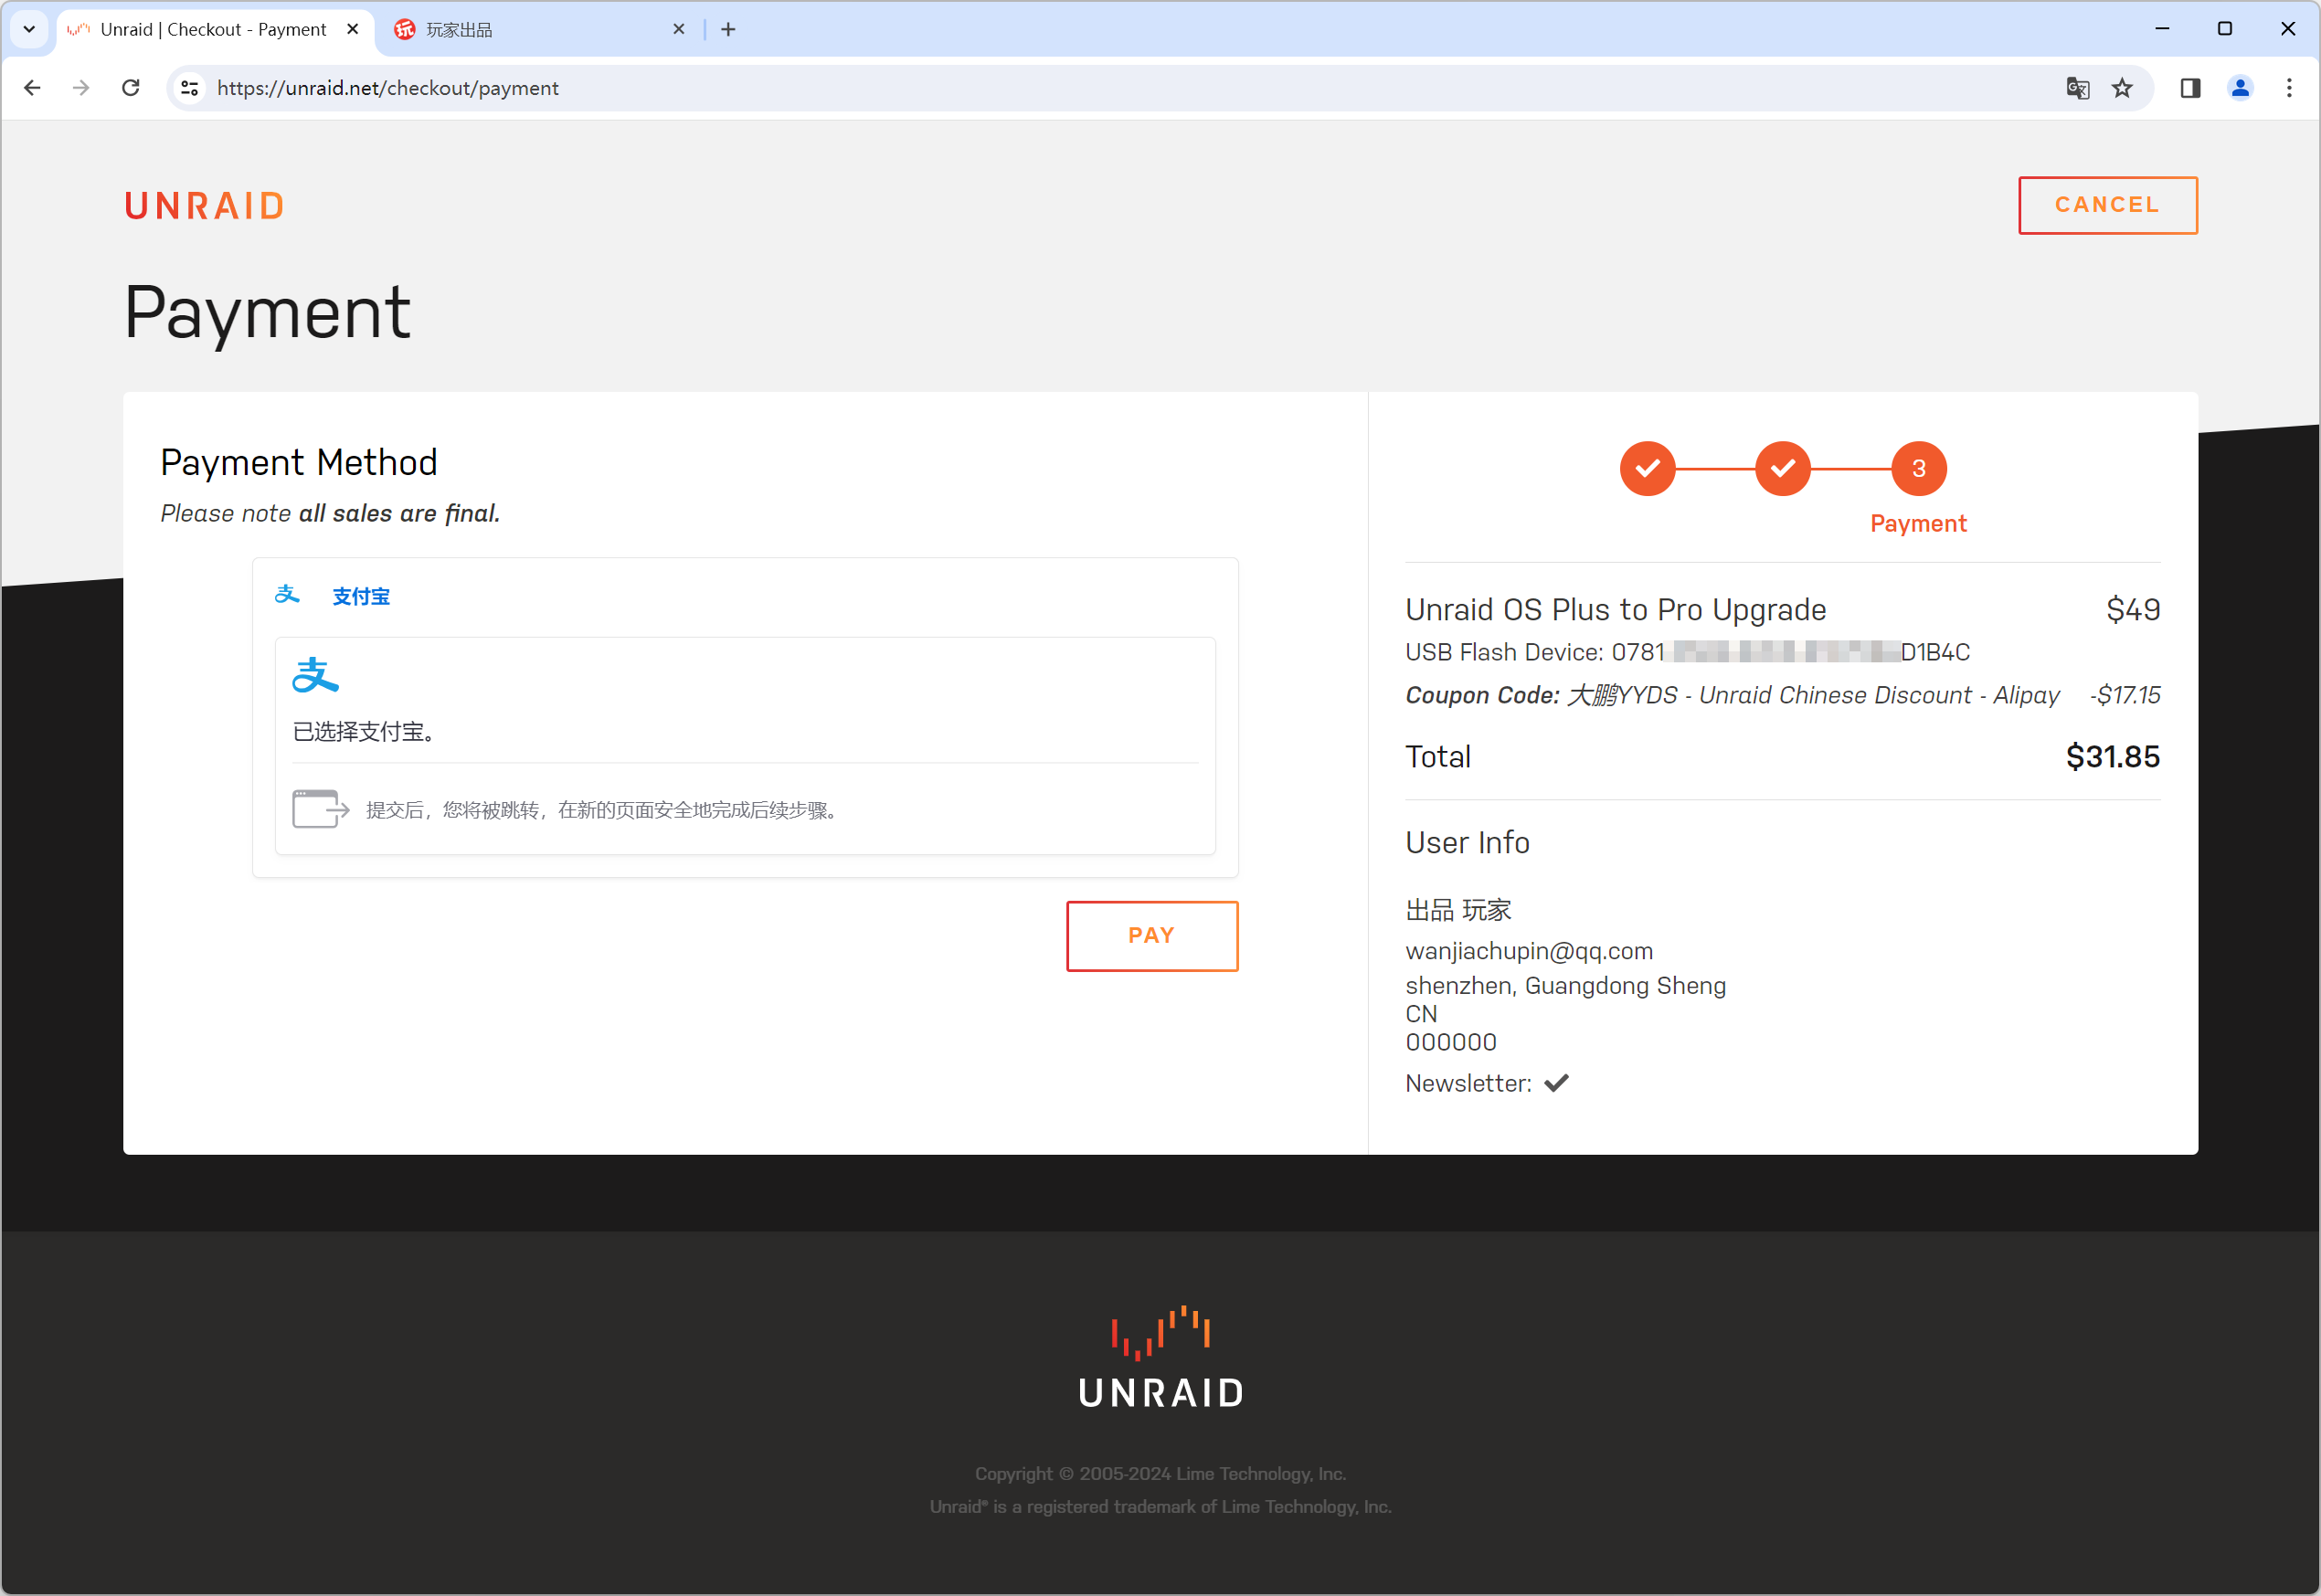Reload the checkout page
This screenshot has height=1596, width=2321.
130,88
